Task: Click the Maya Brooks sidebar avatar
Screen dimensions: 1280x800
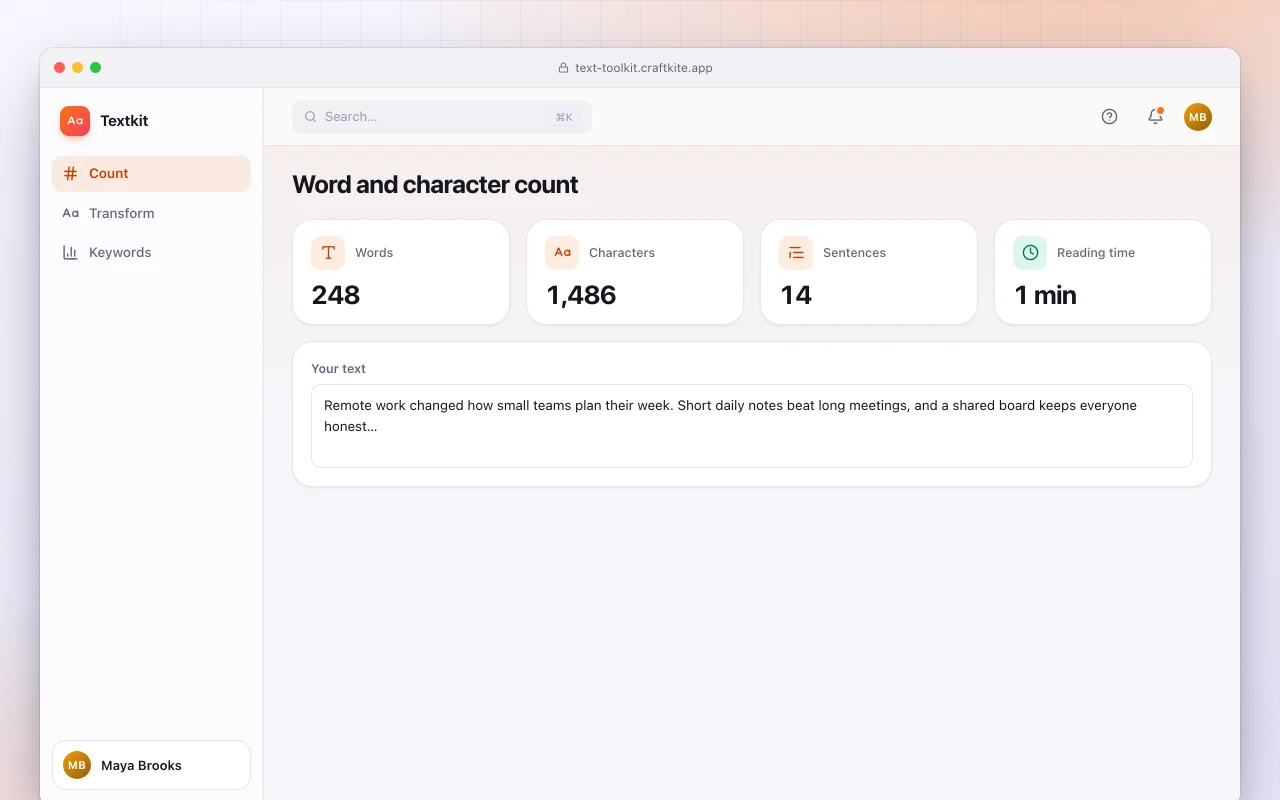Action: click(77, 765)
